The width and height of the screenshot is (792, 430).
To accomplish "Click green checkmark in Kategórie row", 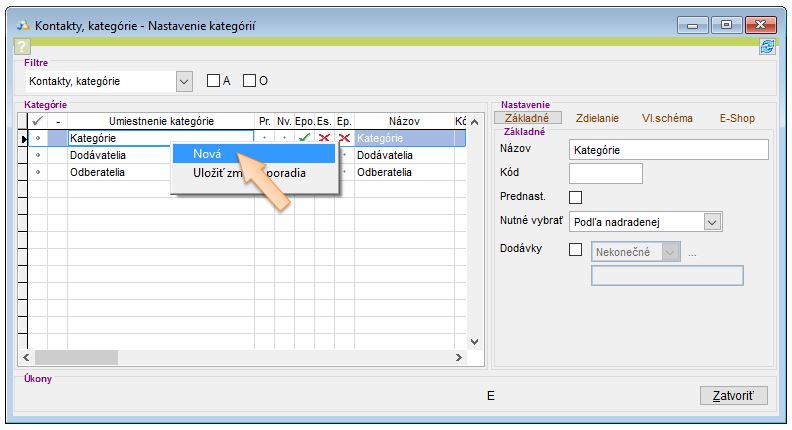I will click(304, 138).
